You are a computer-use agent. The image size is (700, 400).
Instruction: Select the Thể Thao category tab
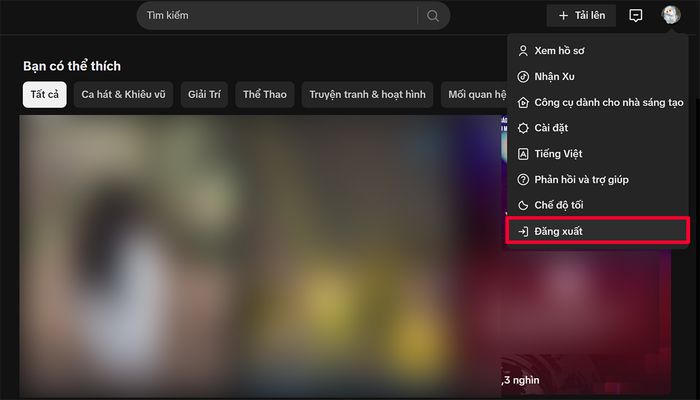[265, 95]
